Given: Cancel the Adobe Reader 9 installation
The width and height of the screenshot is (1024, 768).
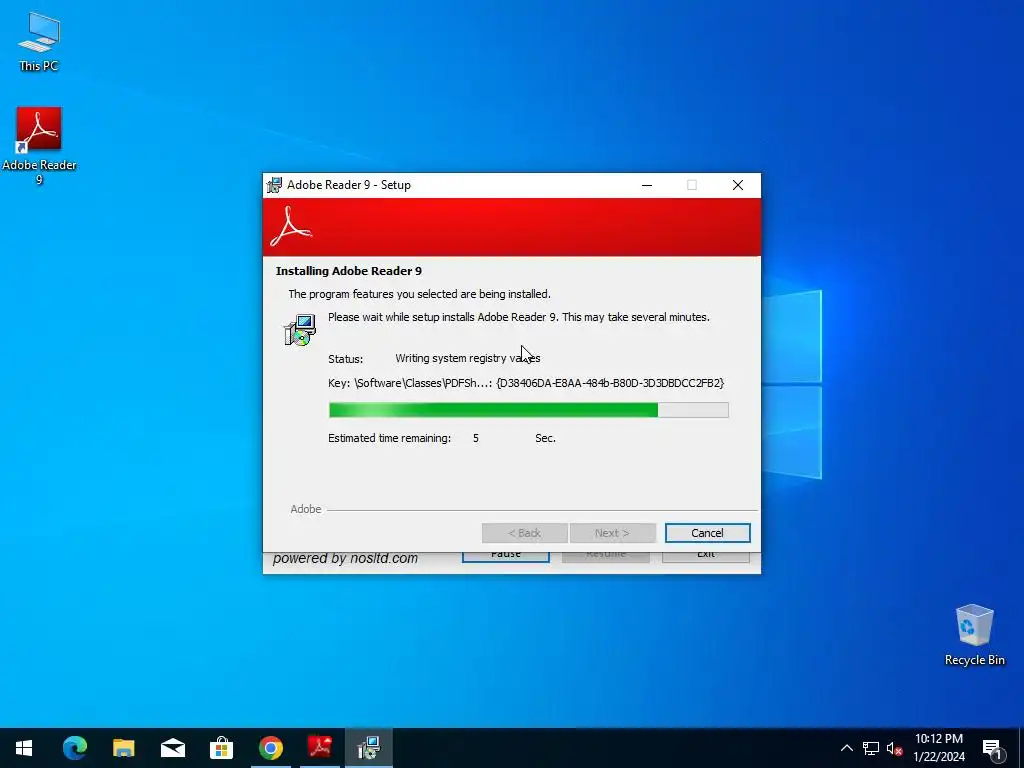Looking at the screenshot, I should pyautogui.click(x=707, y=533).
